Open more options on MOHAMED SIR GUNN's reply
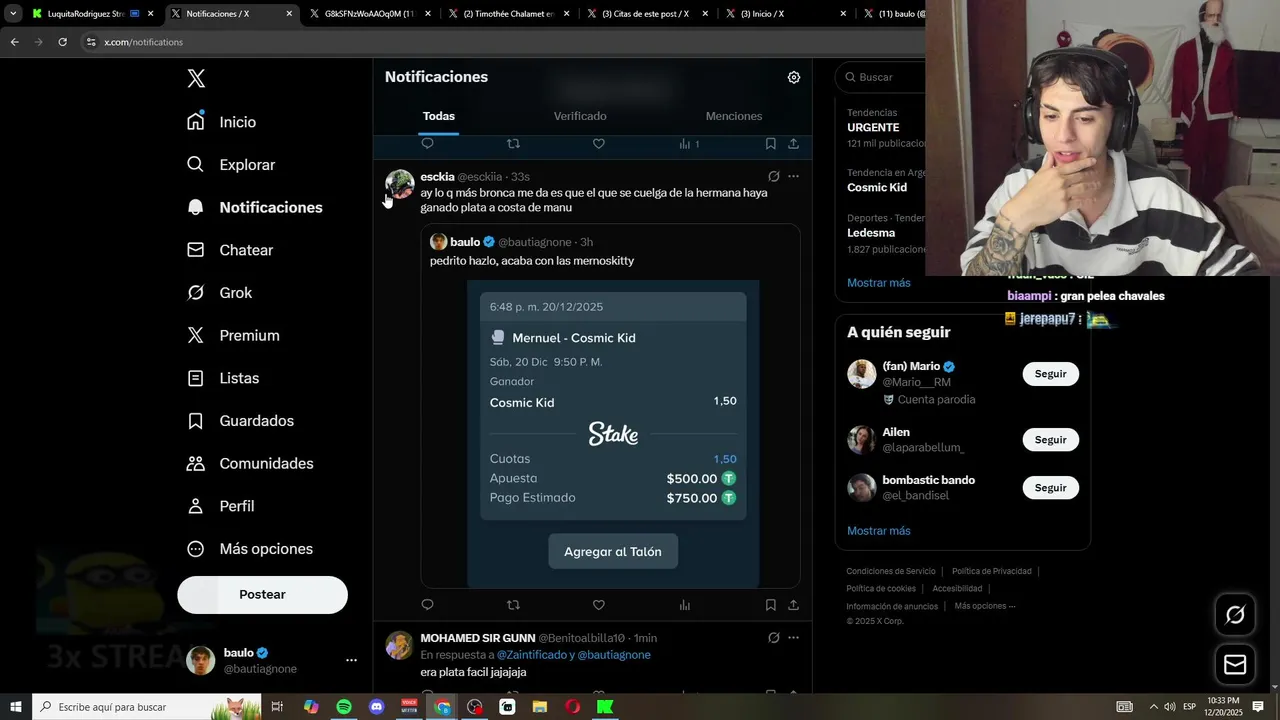Image resolution: width=1280 pixels, height=720 pixels. click(794, 637)
